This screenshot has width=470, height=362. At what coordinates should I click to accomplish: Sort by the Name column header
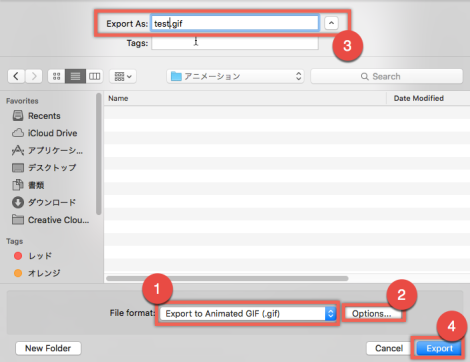coord(245,98)
